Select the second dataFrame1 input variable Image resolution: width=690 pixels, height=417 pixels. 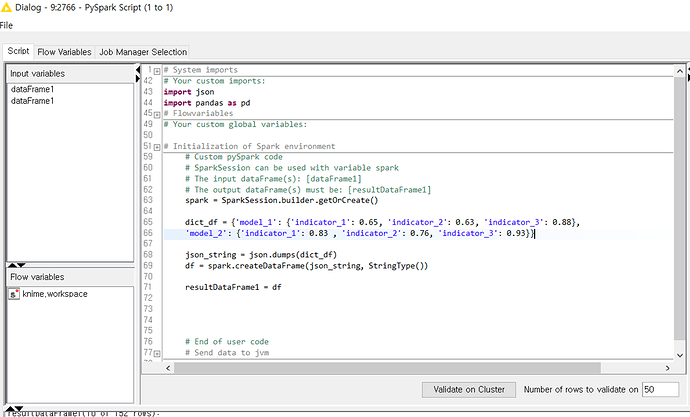click(33, 101)
